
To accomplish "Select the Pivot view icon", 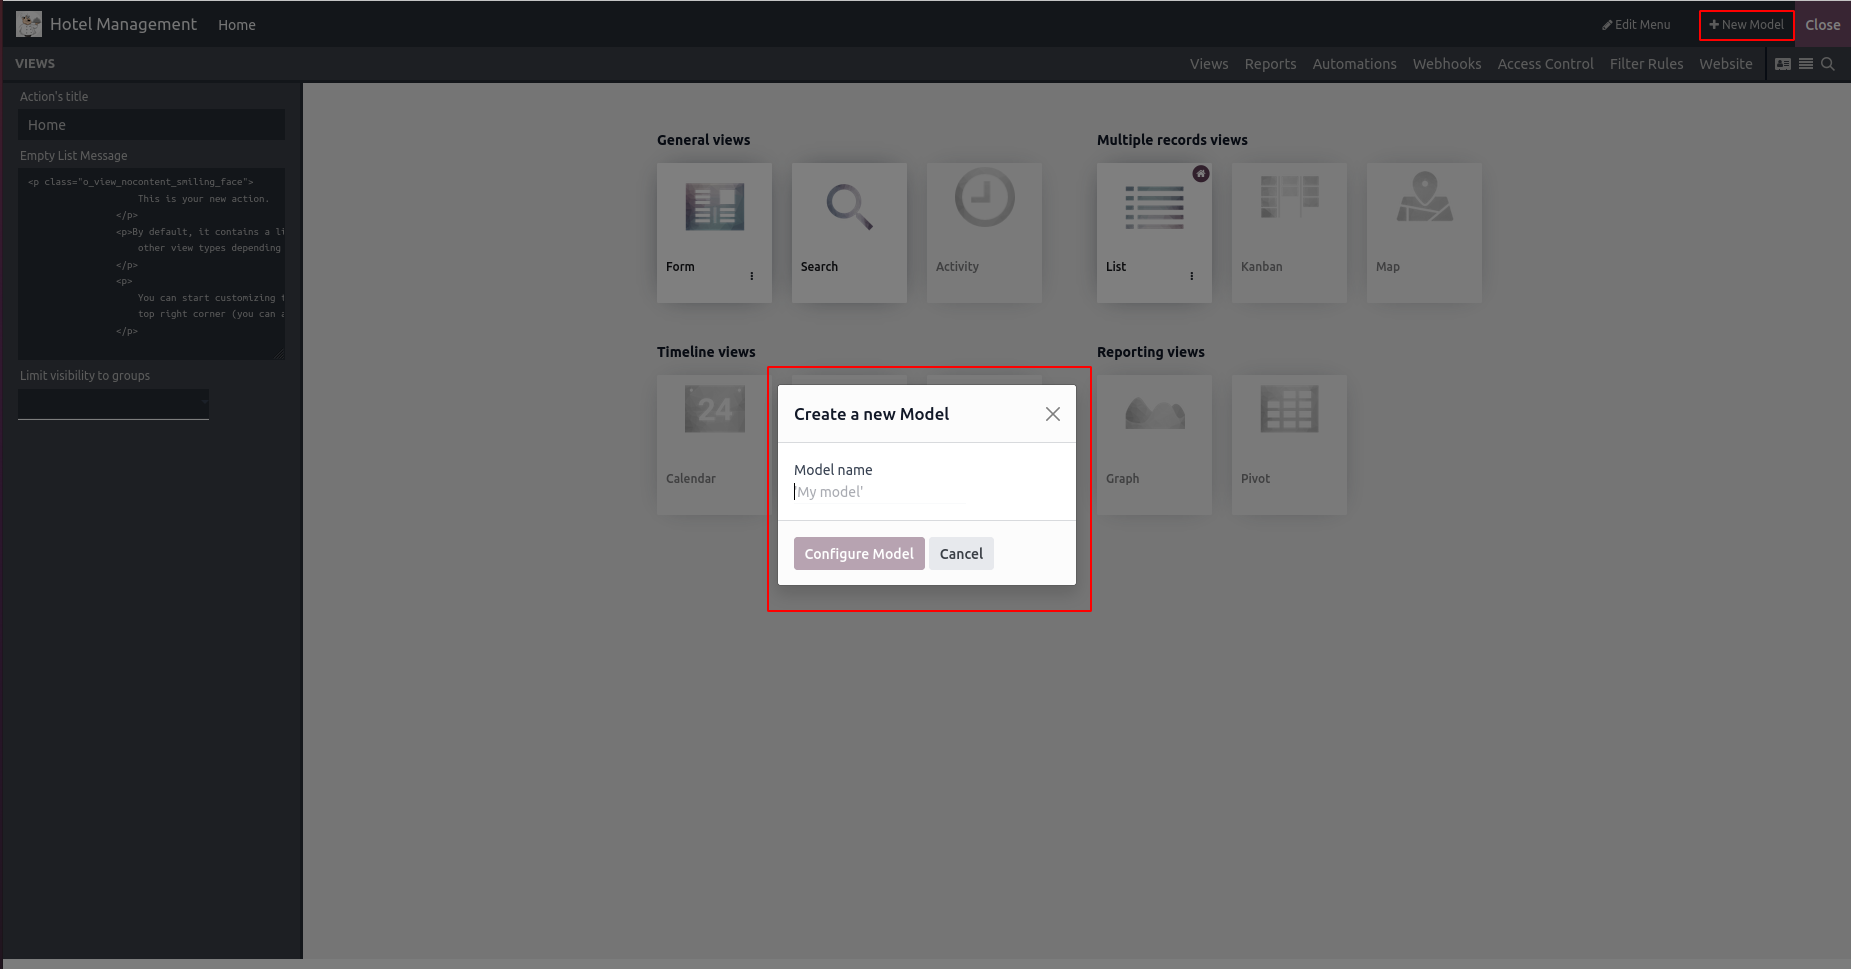I will pos(1289,409).
